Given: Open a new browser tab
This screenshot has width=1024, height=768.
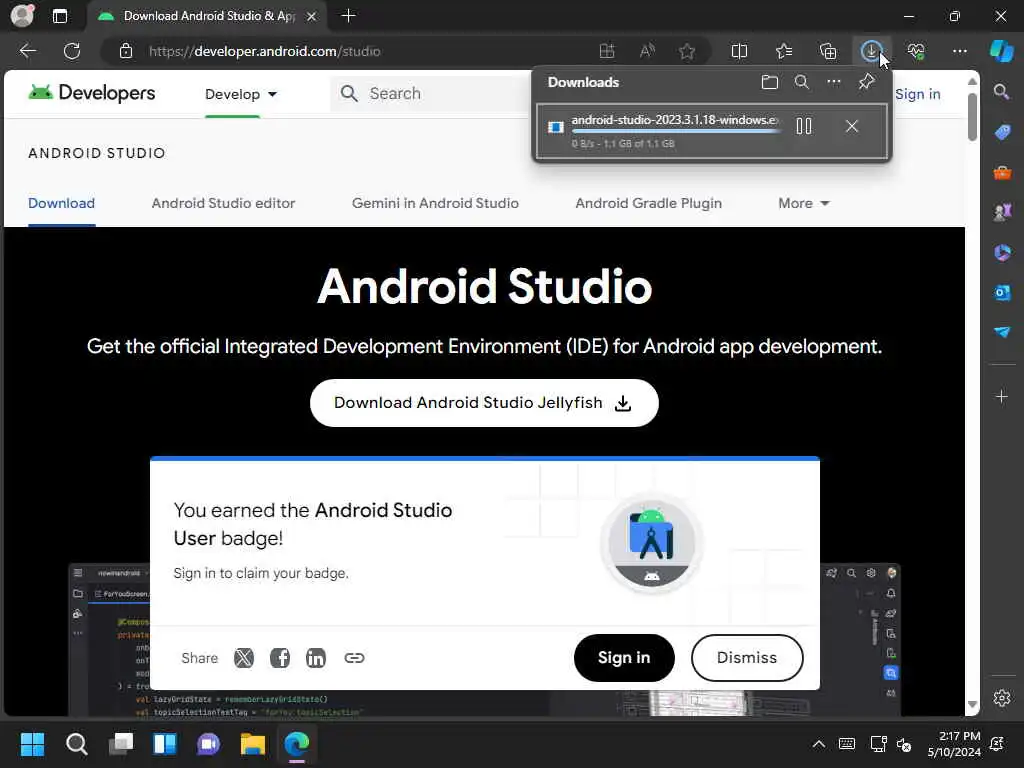Looking at the screenshot, I should tap(348, 16).
